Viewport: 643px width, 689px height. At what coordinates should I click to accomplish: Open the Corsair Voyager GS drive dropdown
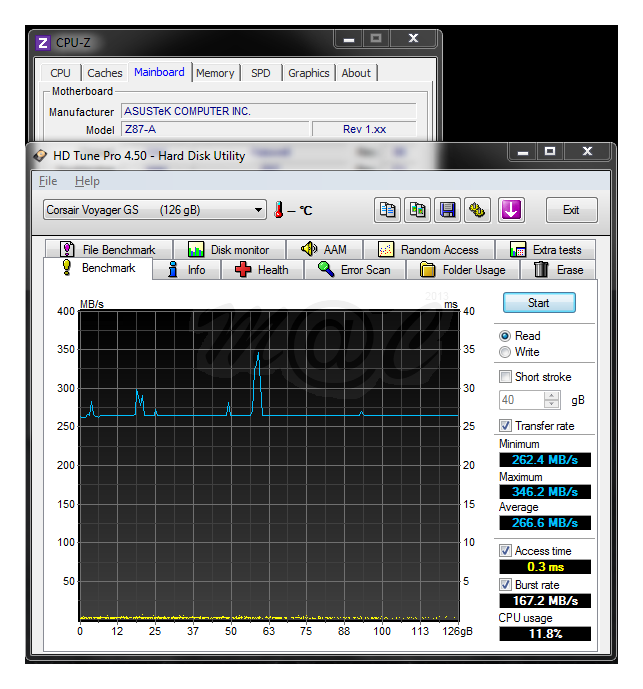(x=155, y=210)
